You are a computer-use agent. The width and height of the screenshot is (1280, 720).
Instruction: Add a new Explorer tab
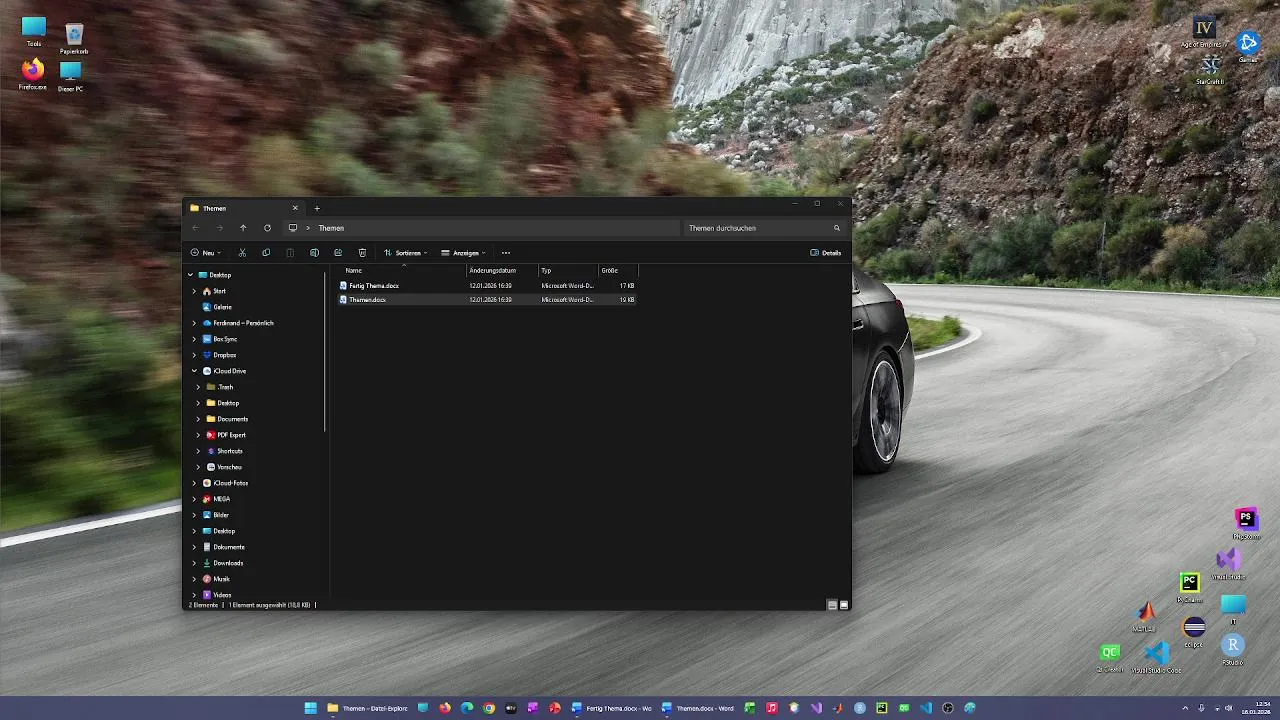[x=317, y=208]
